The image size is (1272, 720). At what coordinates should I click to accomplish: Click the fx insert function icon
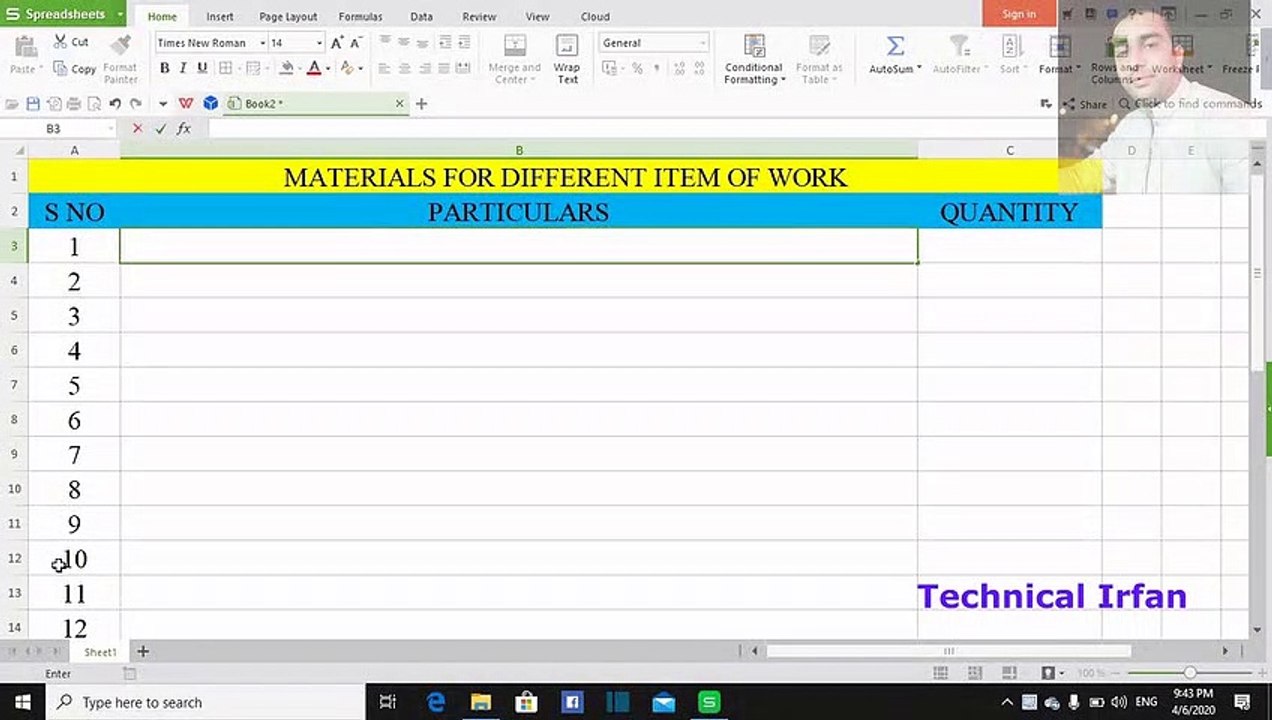pos(184,129)
